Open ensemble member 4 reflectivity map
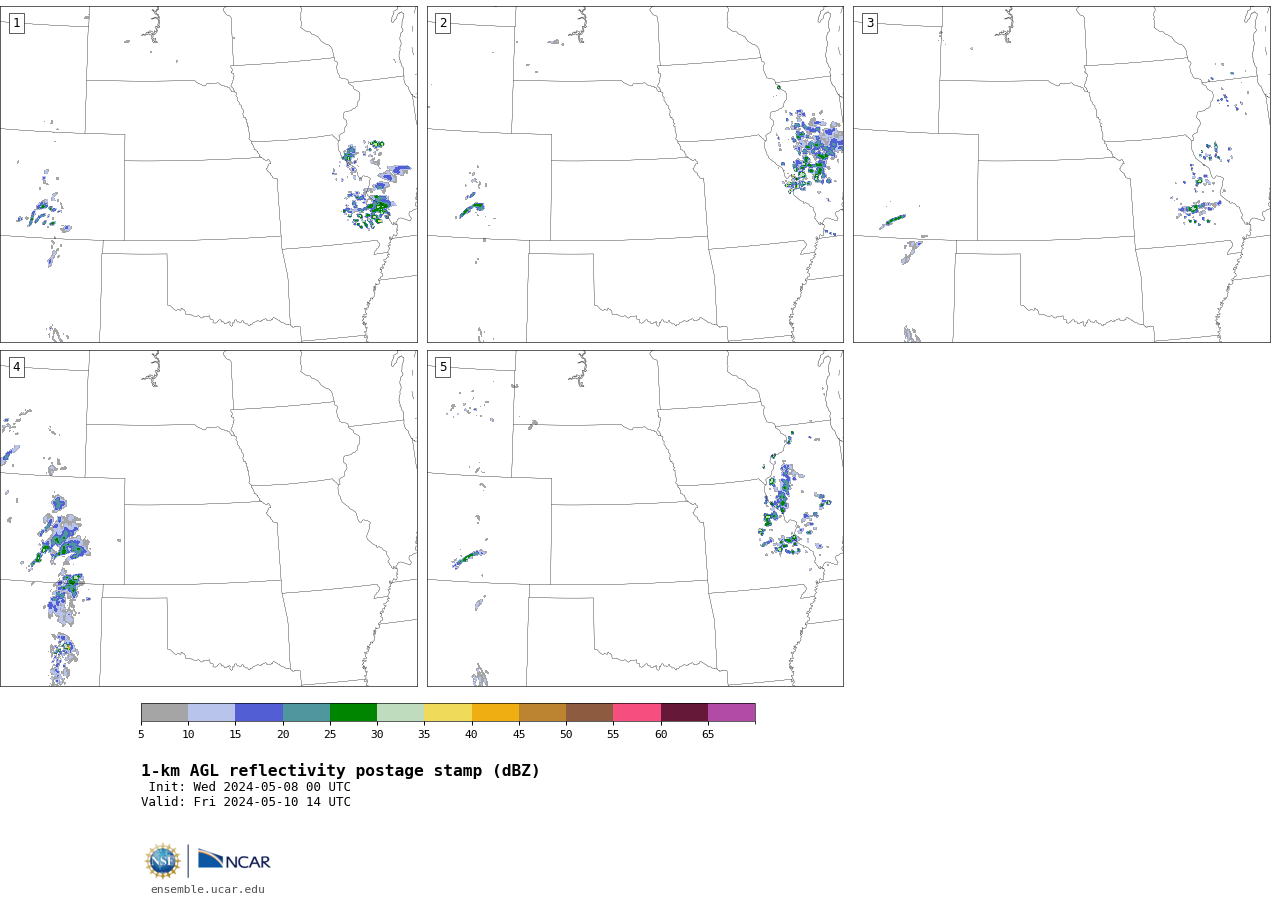 click(208, 518)
